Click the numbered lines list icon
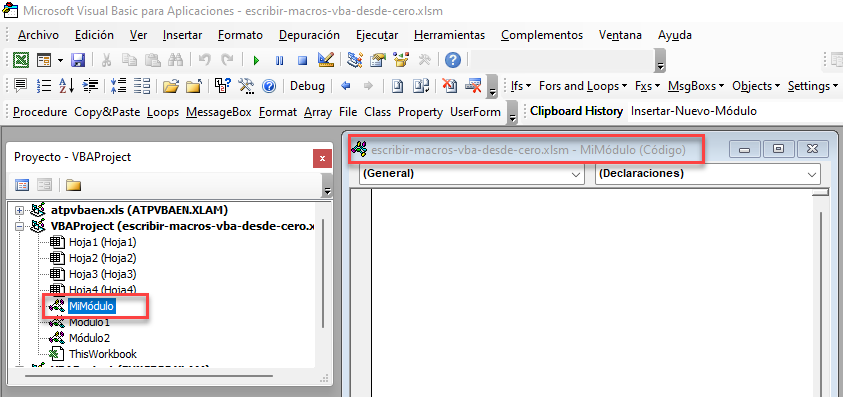Screen dimensions: 843x397 44,86
